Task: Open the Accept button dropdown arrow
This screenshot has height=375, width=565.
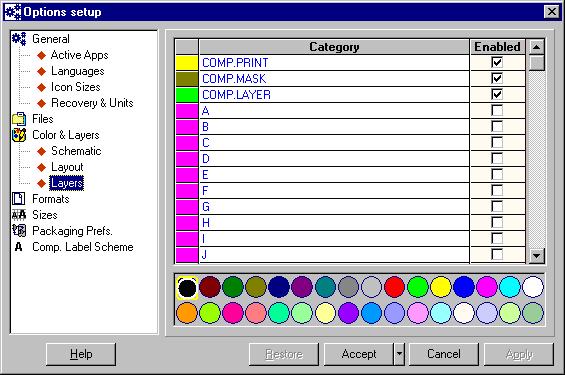Action: coord(399,354)
